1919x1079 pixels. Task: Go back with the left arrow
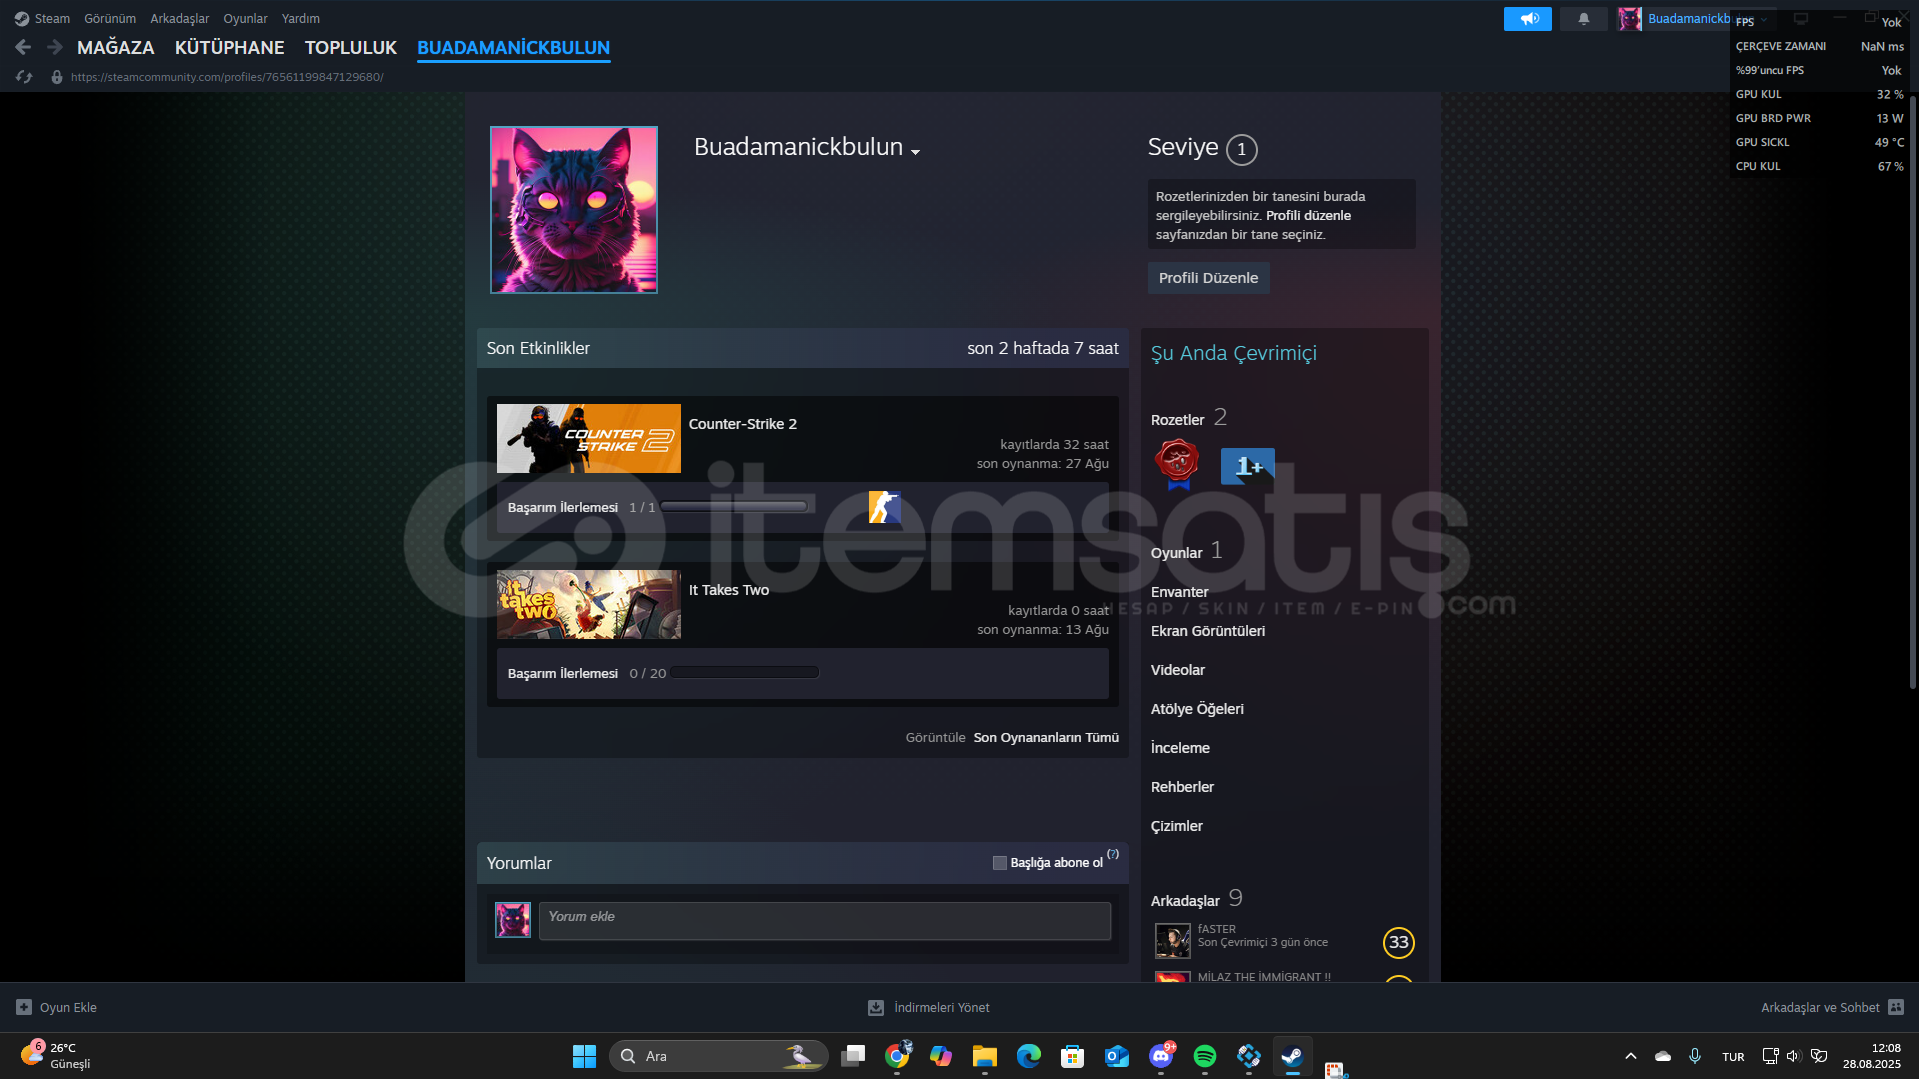23,47
